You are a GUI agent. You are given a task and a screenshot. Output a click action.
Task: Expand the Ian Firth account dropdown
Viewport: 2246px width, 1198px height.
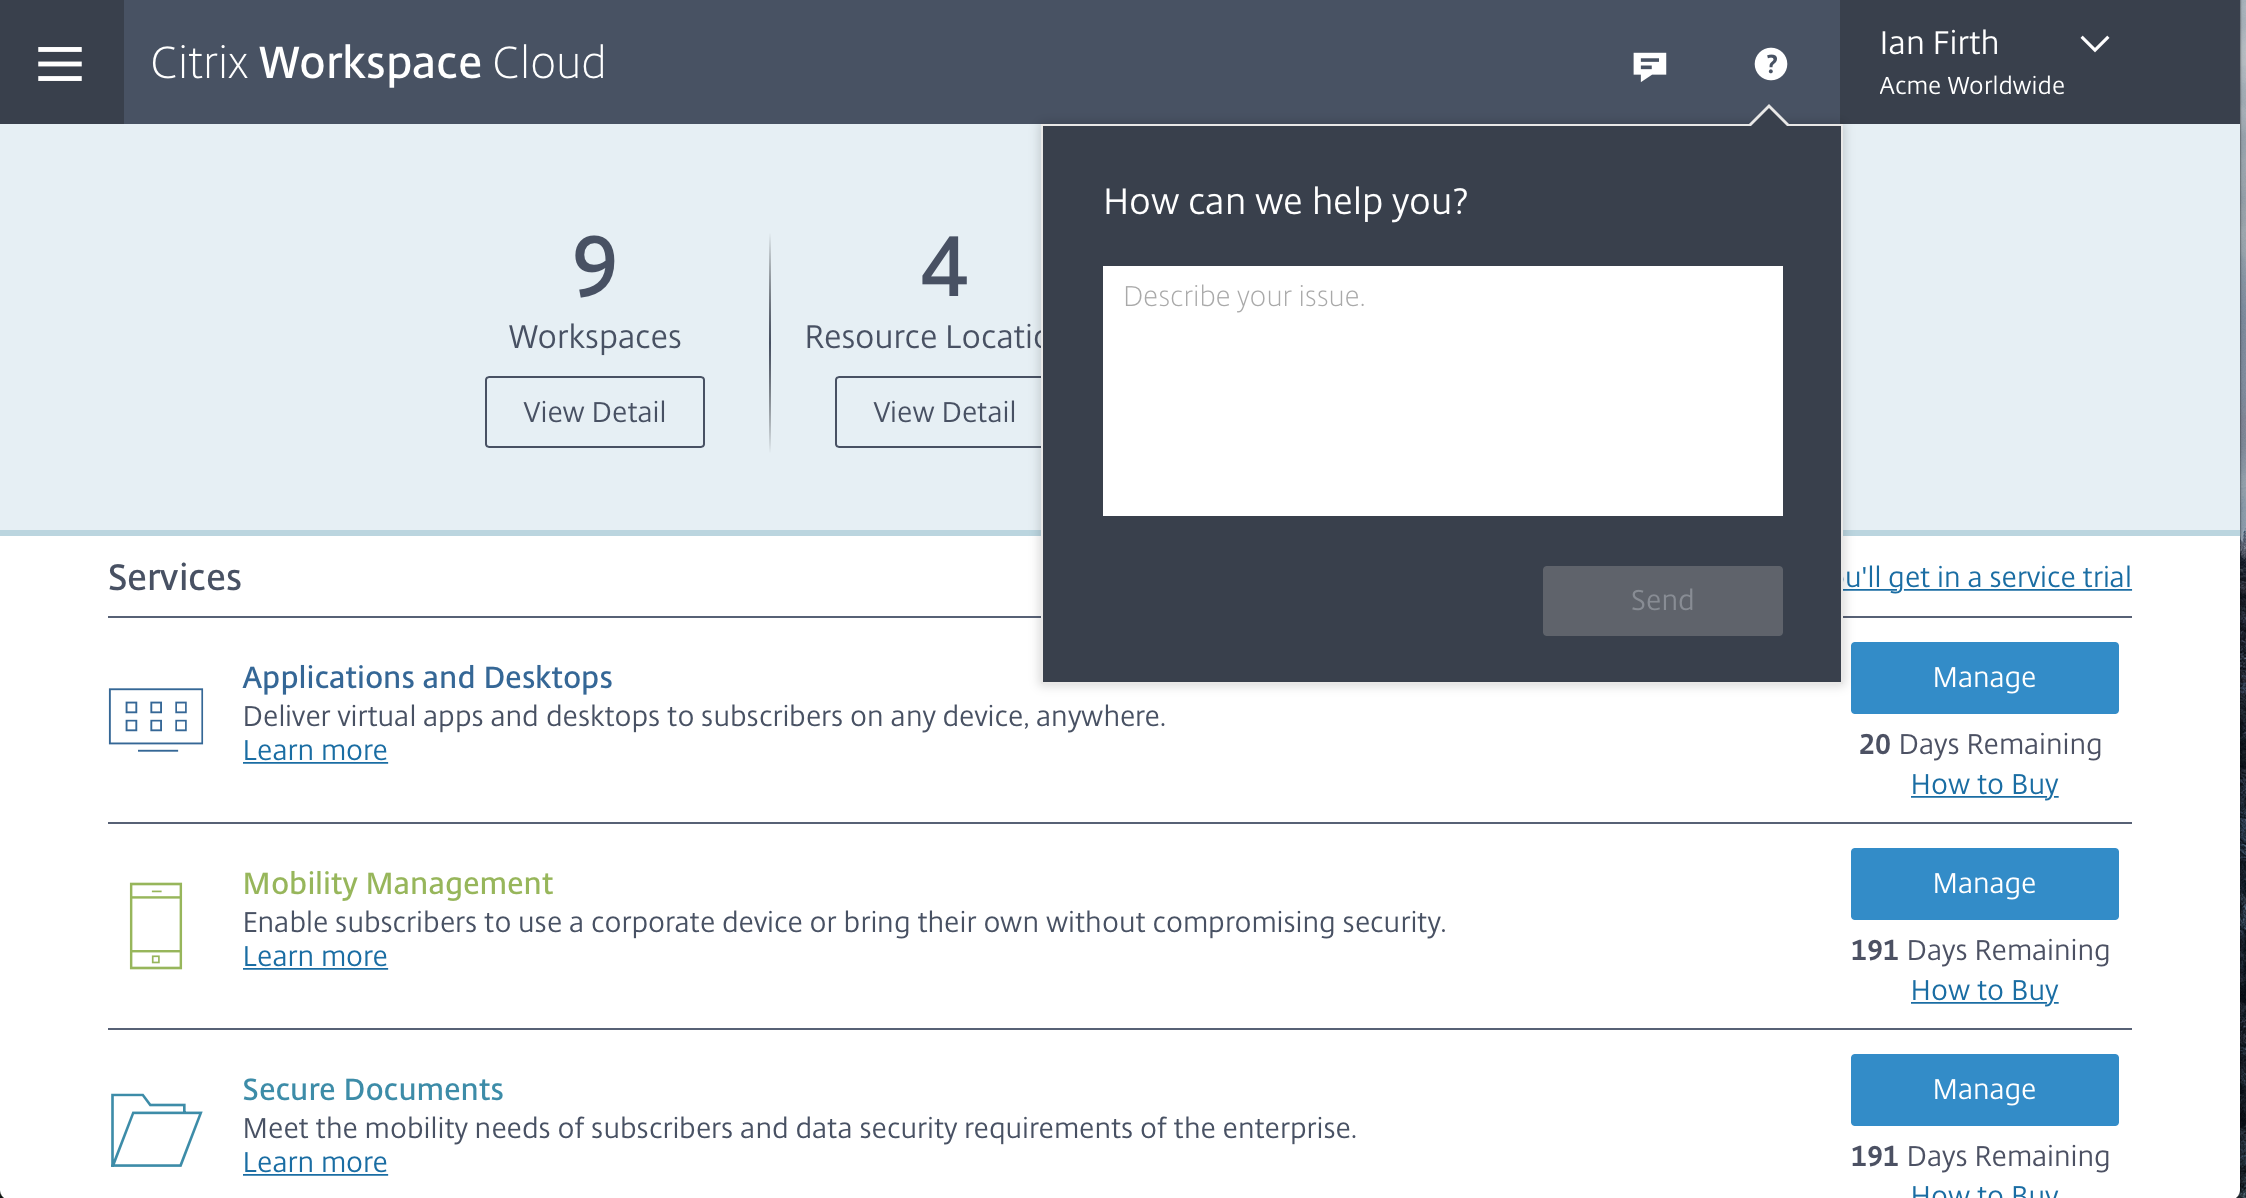[2093, 44]
